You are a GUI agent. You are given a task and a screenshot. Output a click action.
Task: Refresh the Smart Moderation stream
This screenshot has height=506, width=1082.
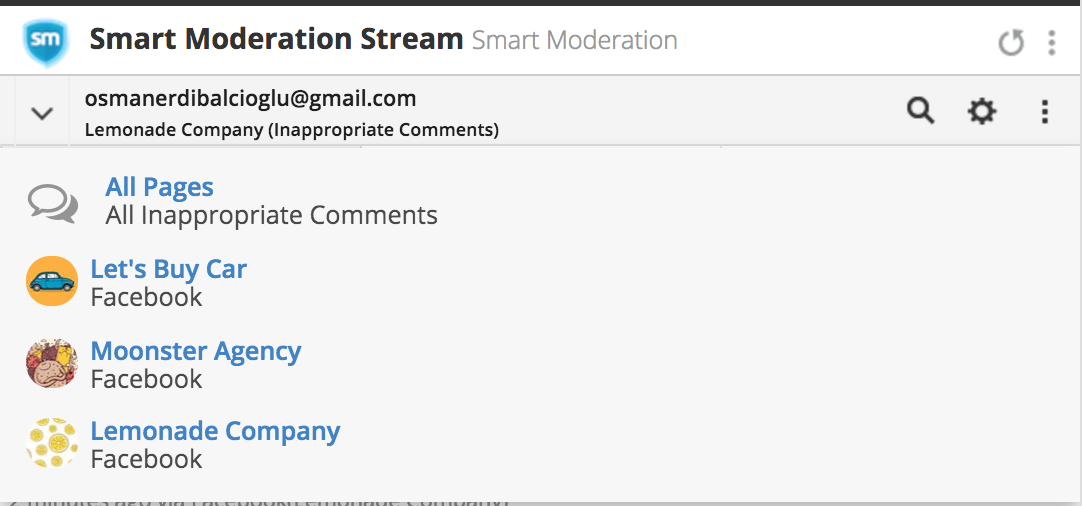pyautogui.click(x=1011, y=43)
